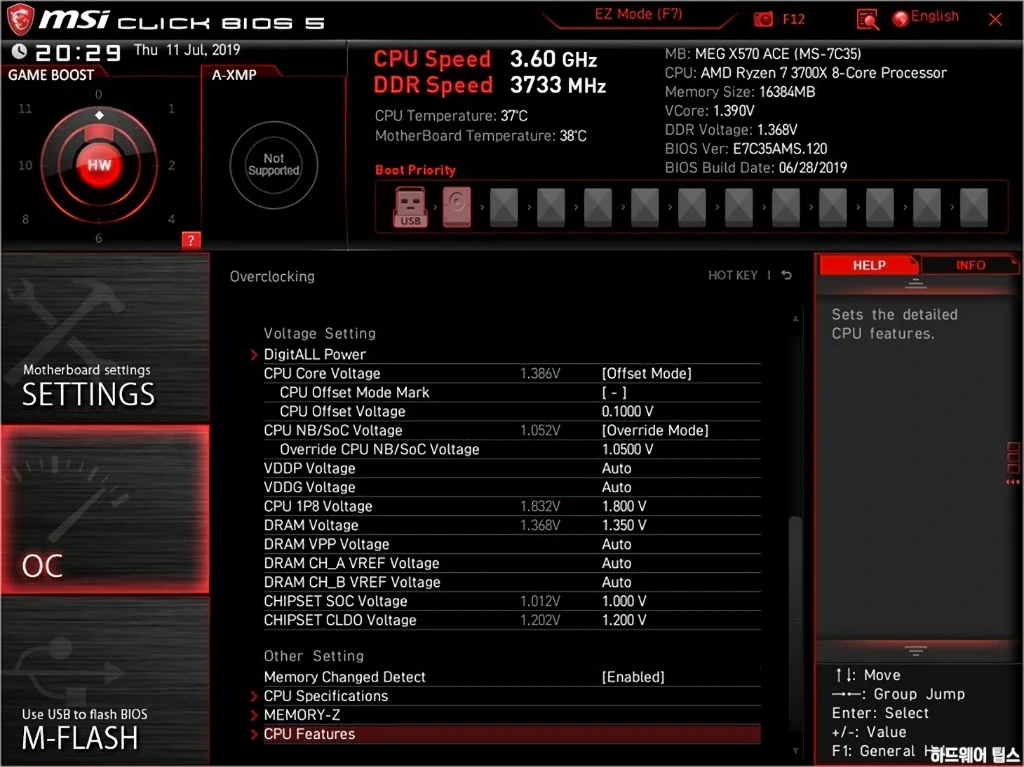Switch to the INFO tab
Image resolution: width=1024 pixels, height=767 pixels.
(x=970, y=265)
